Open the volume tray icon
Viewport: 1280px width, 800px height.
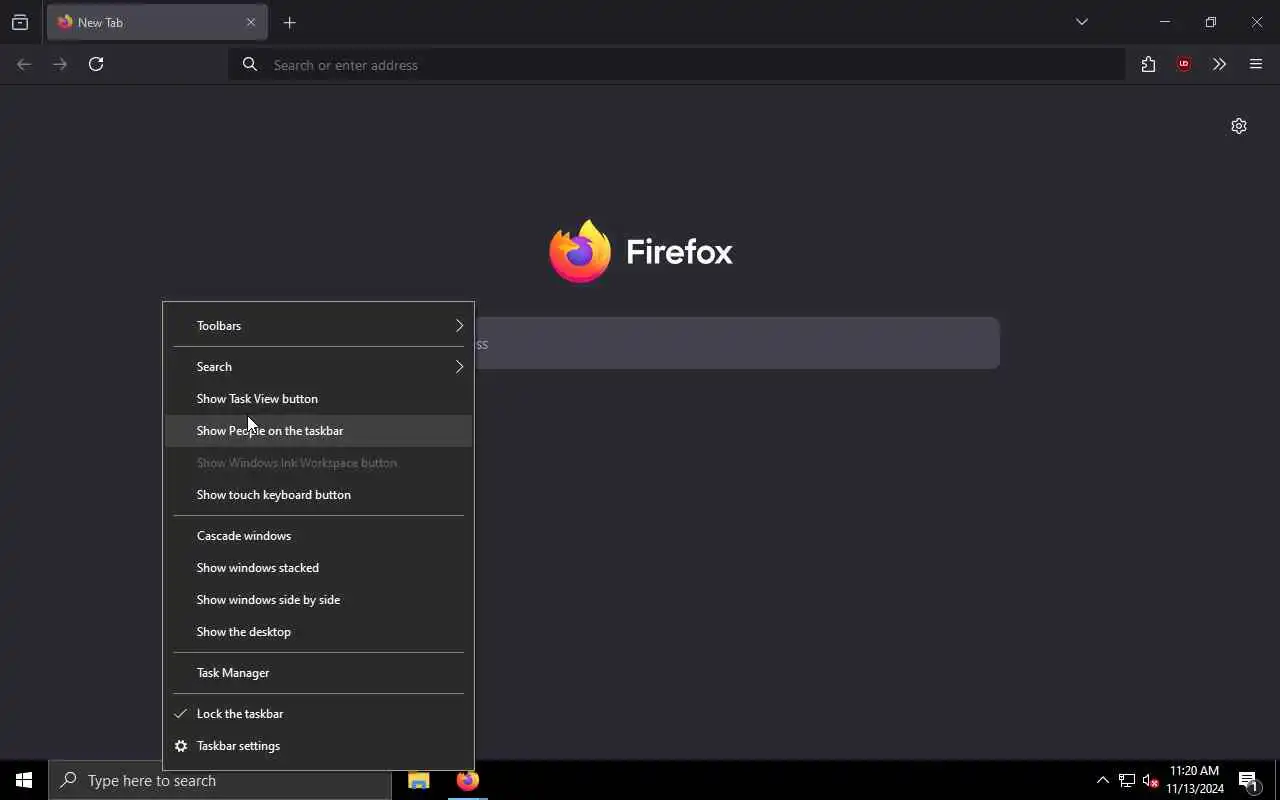1150,780
